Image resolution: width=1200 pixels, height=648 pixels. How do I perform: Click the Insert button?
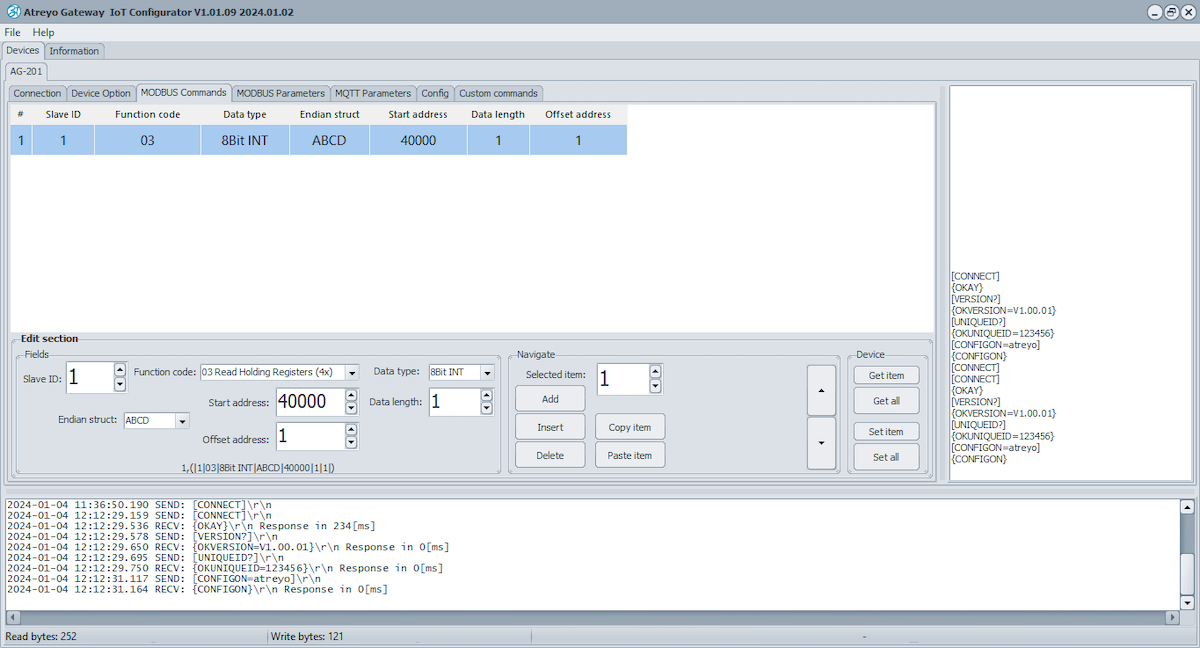pos(550,427)
